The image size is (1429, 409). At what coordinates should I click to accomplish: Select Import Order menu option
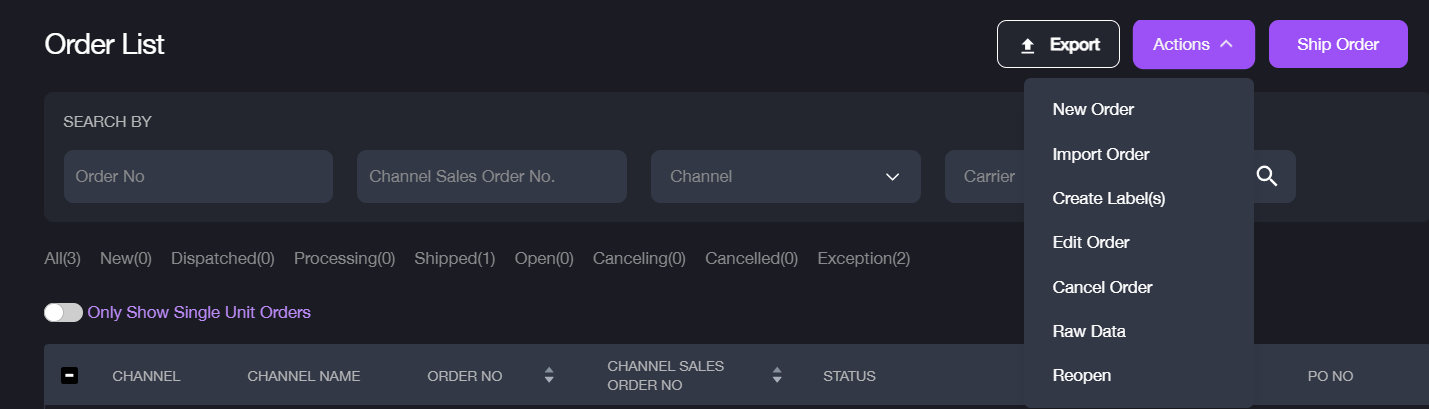pyautogui.click(x=1101, y=154)
